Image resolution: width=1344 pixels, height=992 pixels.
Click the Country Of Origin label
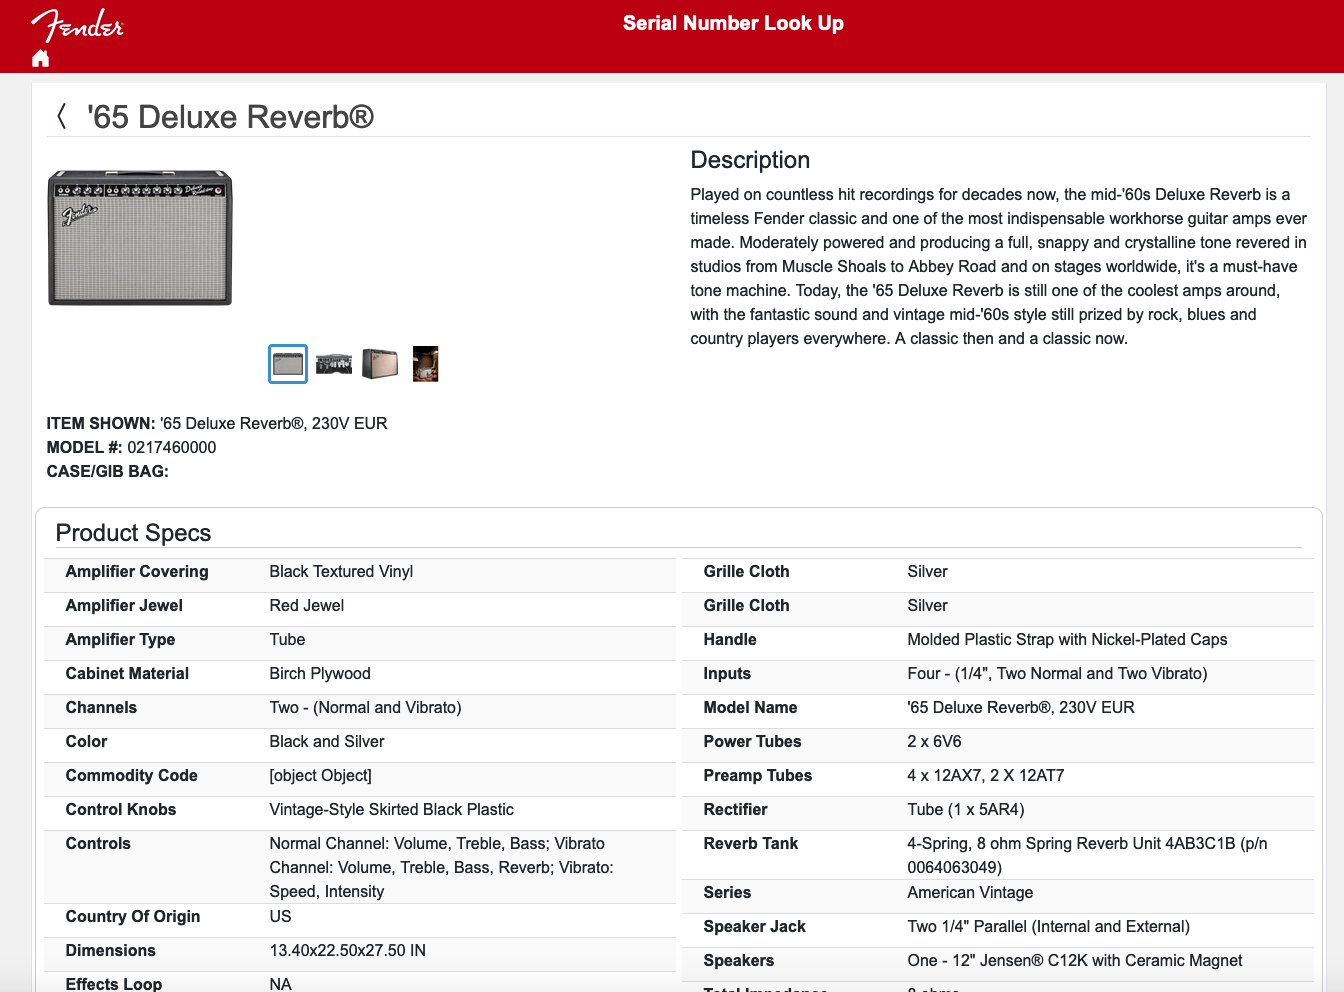[x=133, y=916]
